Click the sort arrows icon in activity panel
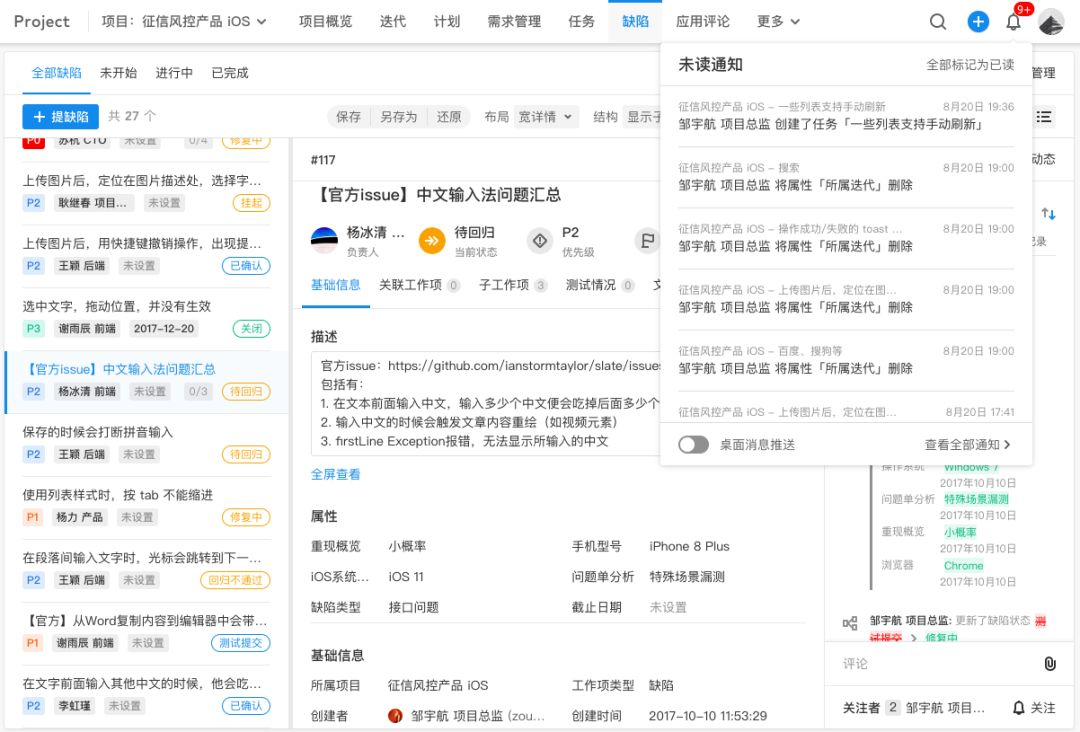This screenshot has height=732, width=1080. click(x=1048, y=214)
